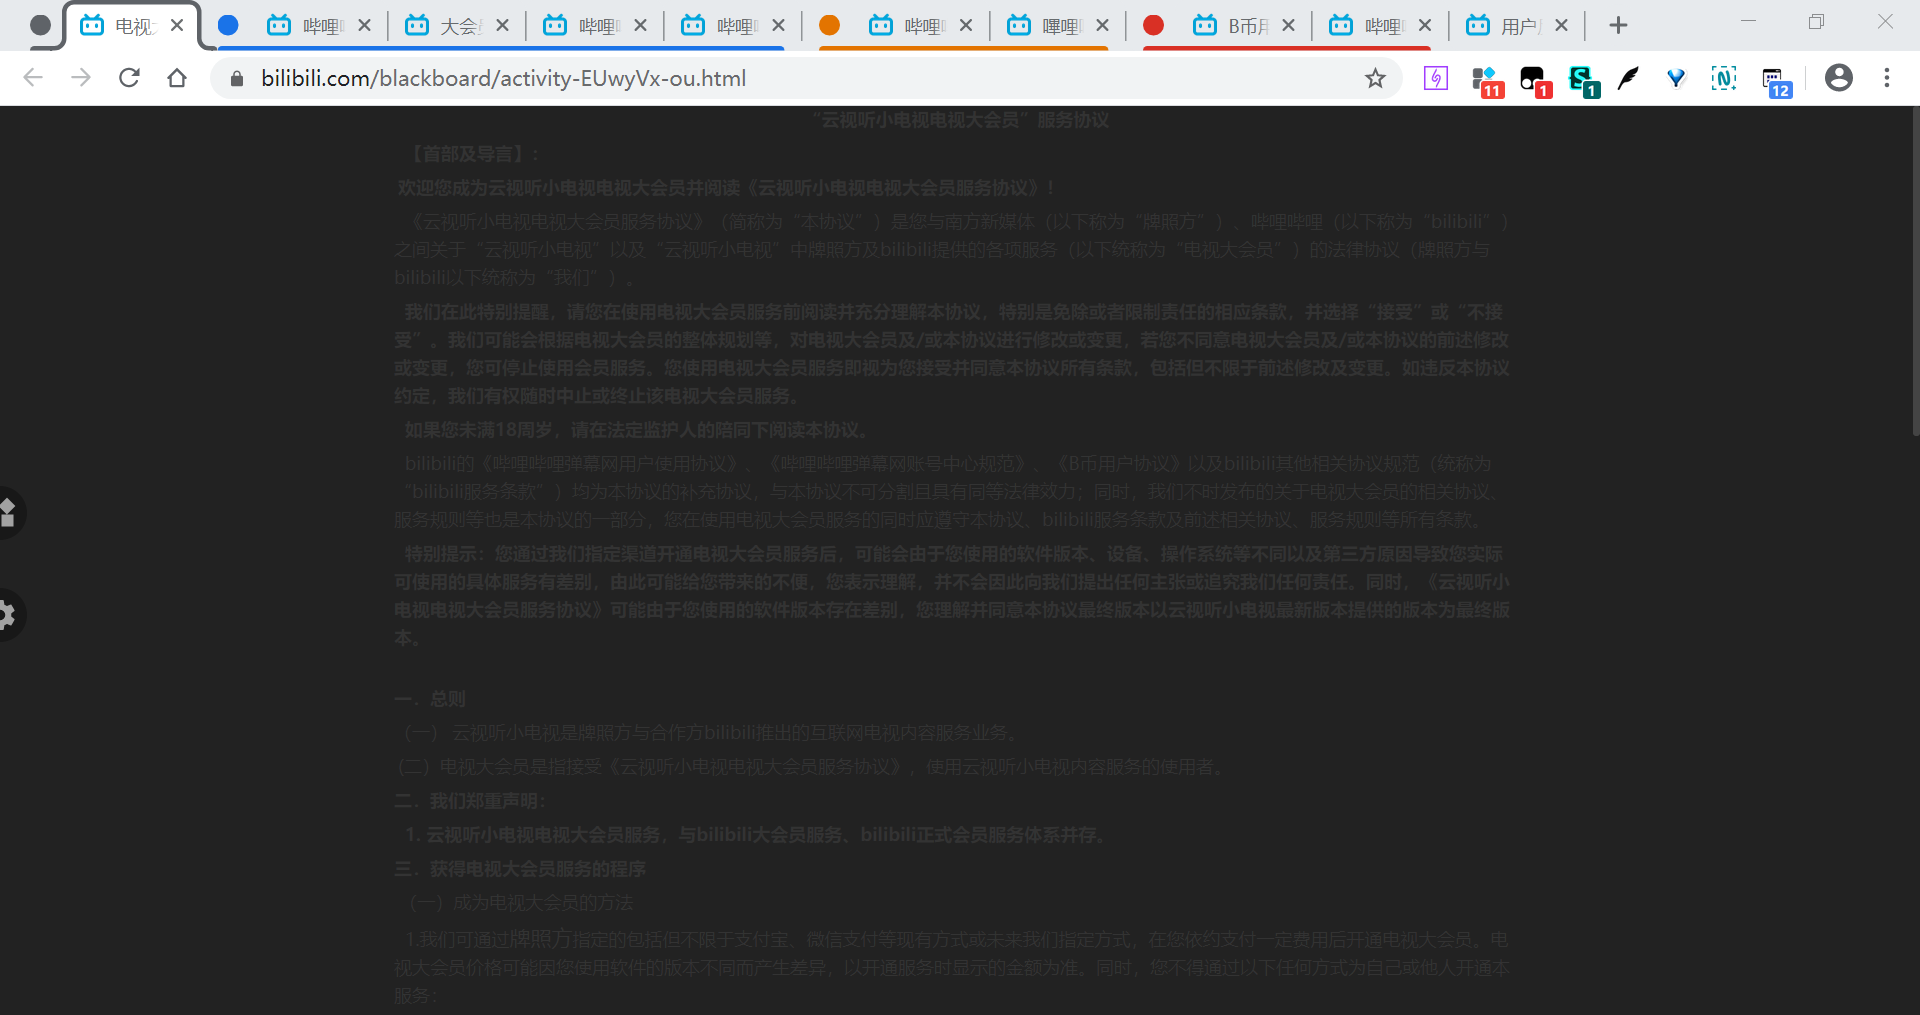Bookmark this page with the star
The width and height of the screenshot is (1920, 1015).
pos(1376,78)
